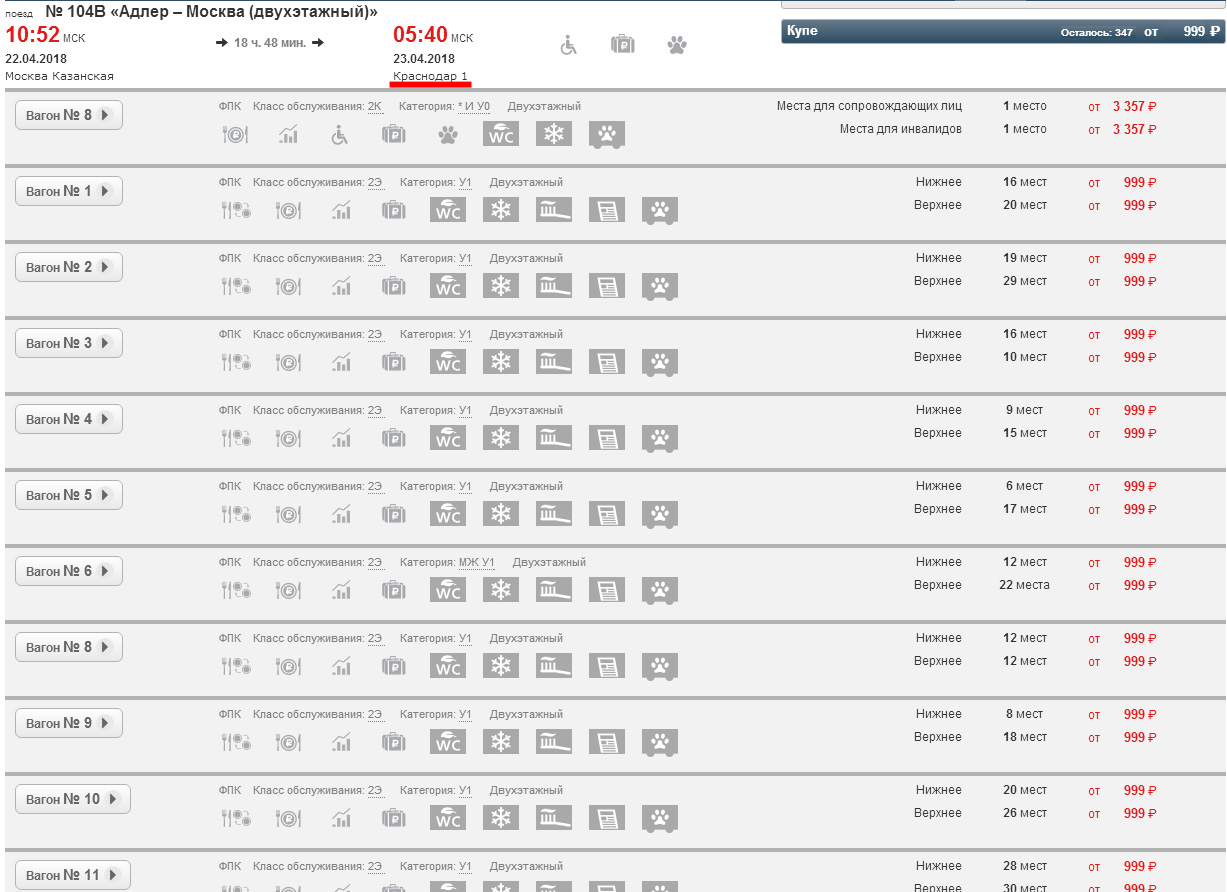This screenshot has width=1227, height=892.
Task: Click the cutlery meal choice icon for Вагон № 10
Action: (x=235, y=817)
